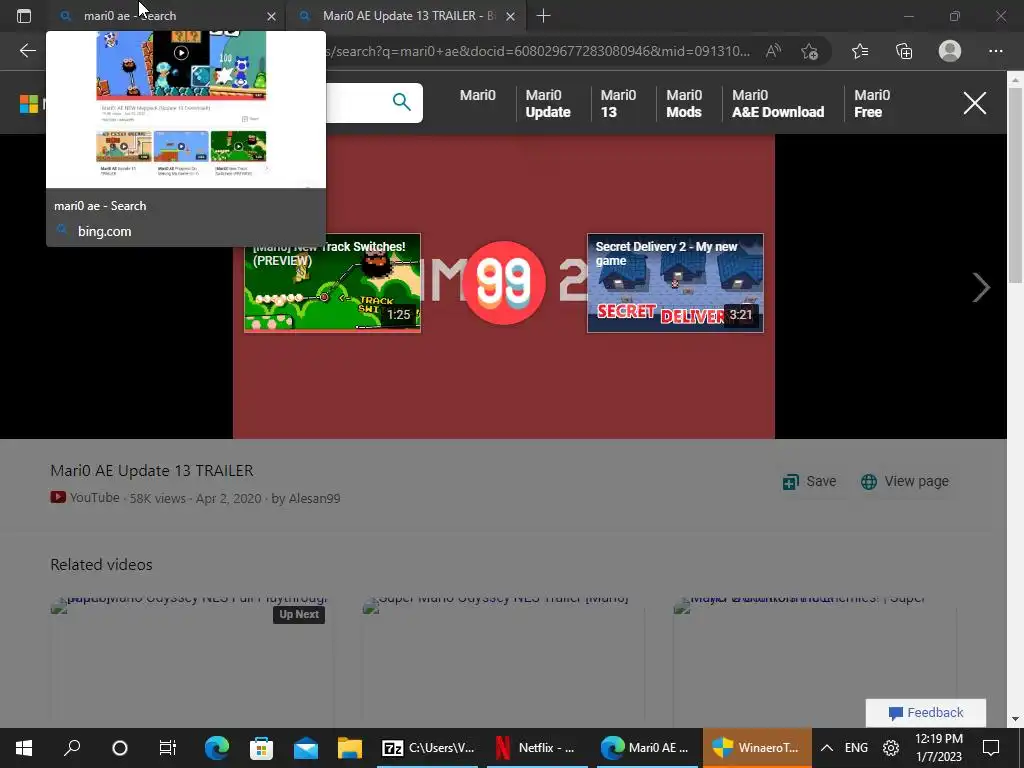1024x768 pixels.
Task: Click the 'Mari0 AE Update 13 TRAILER' title
Action: [x=152, y=470]
